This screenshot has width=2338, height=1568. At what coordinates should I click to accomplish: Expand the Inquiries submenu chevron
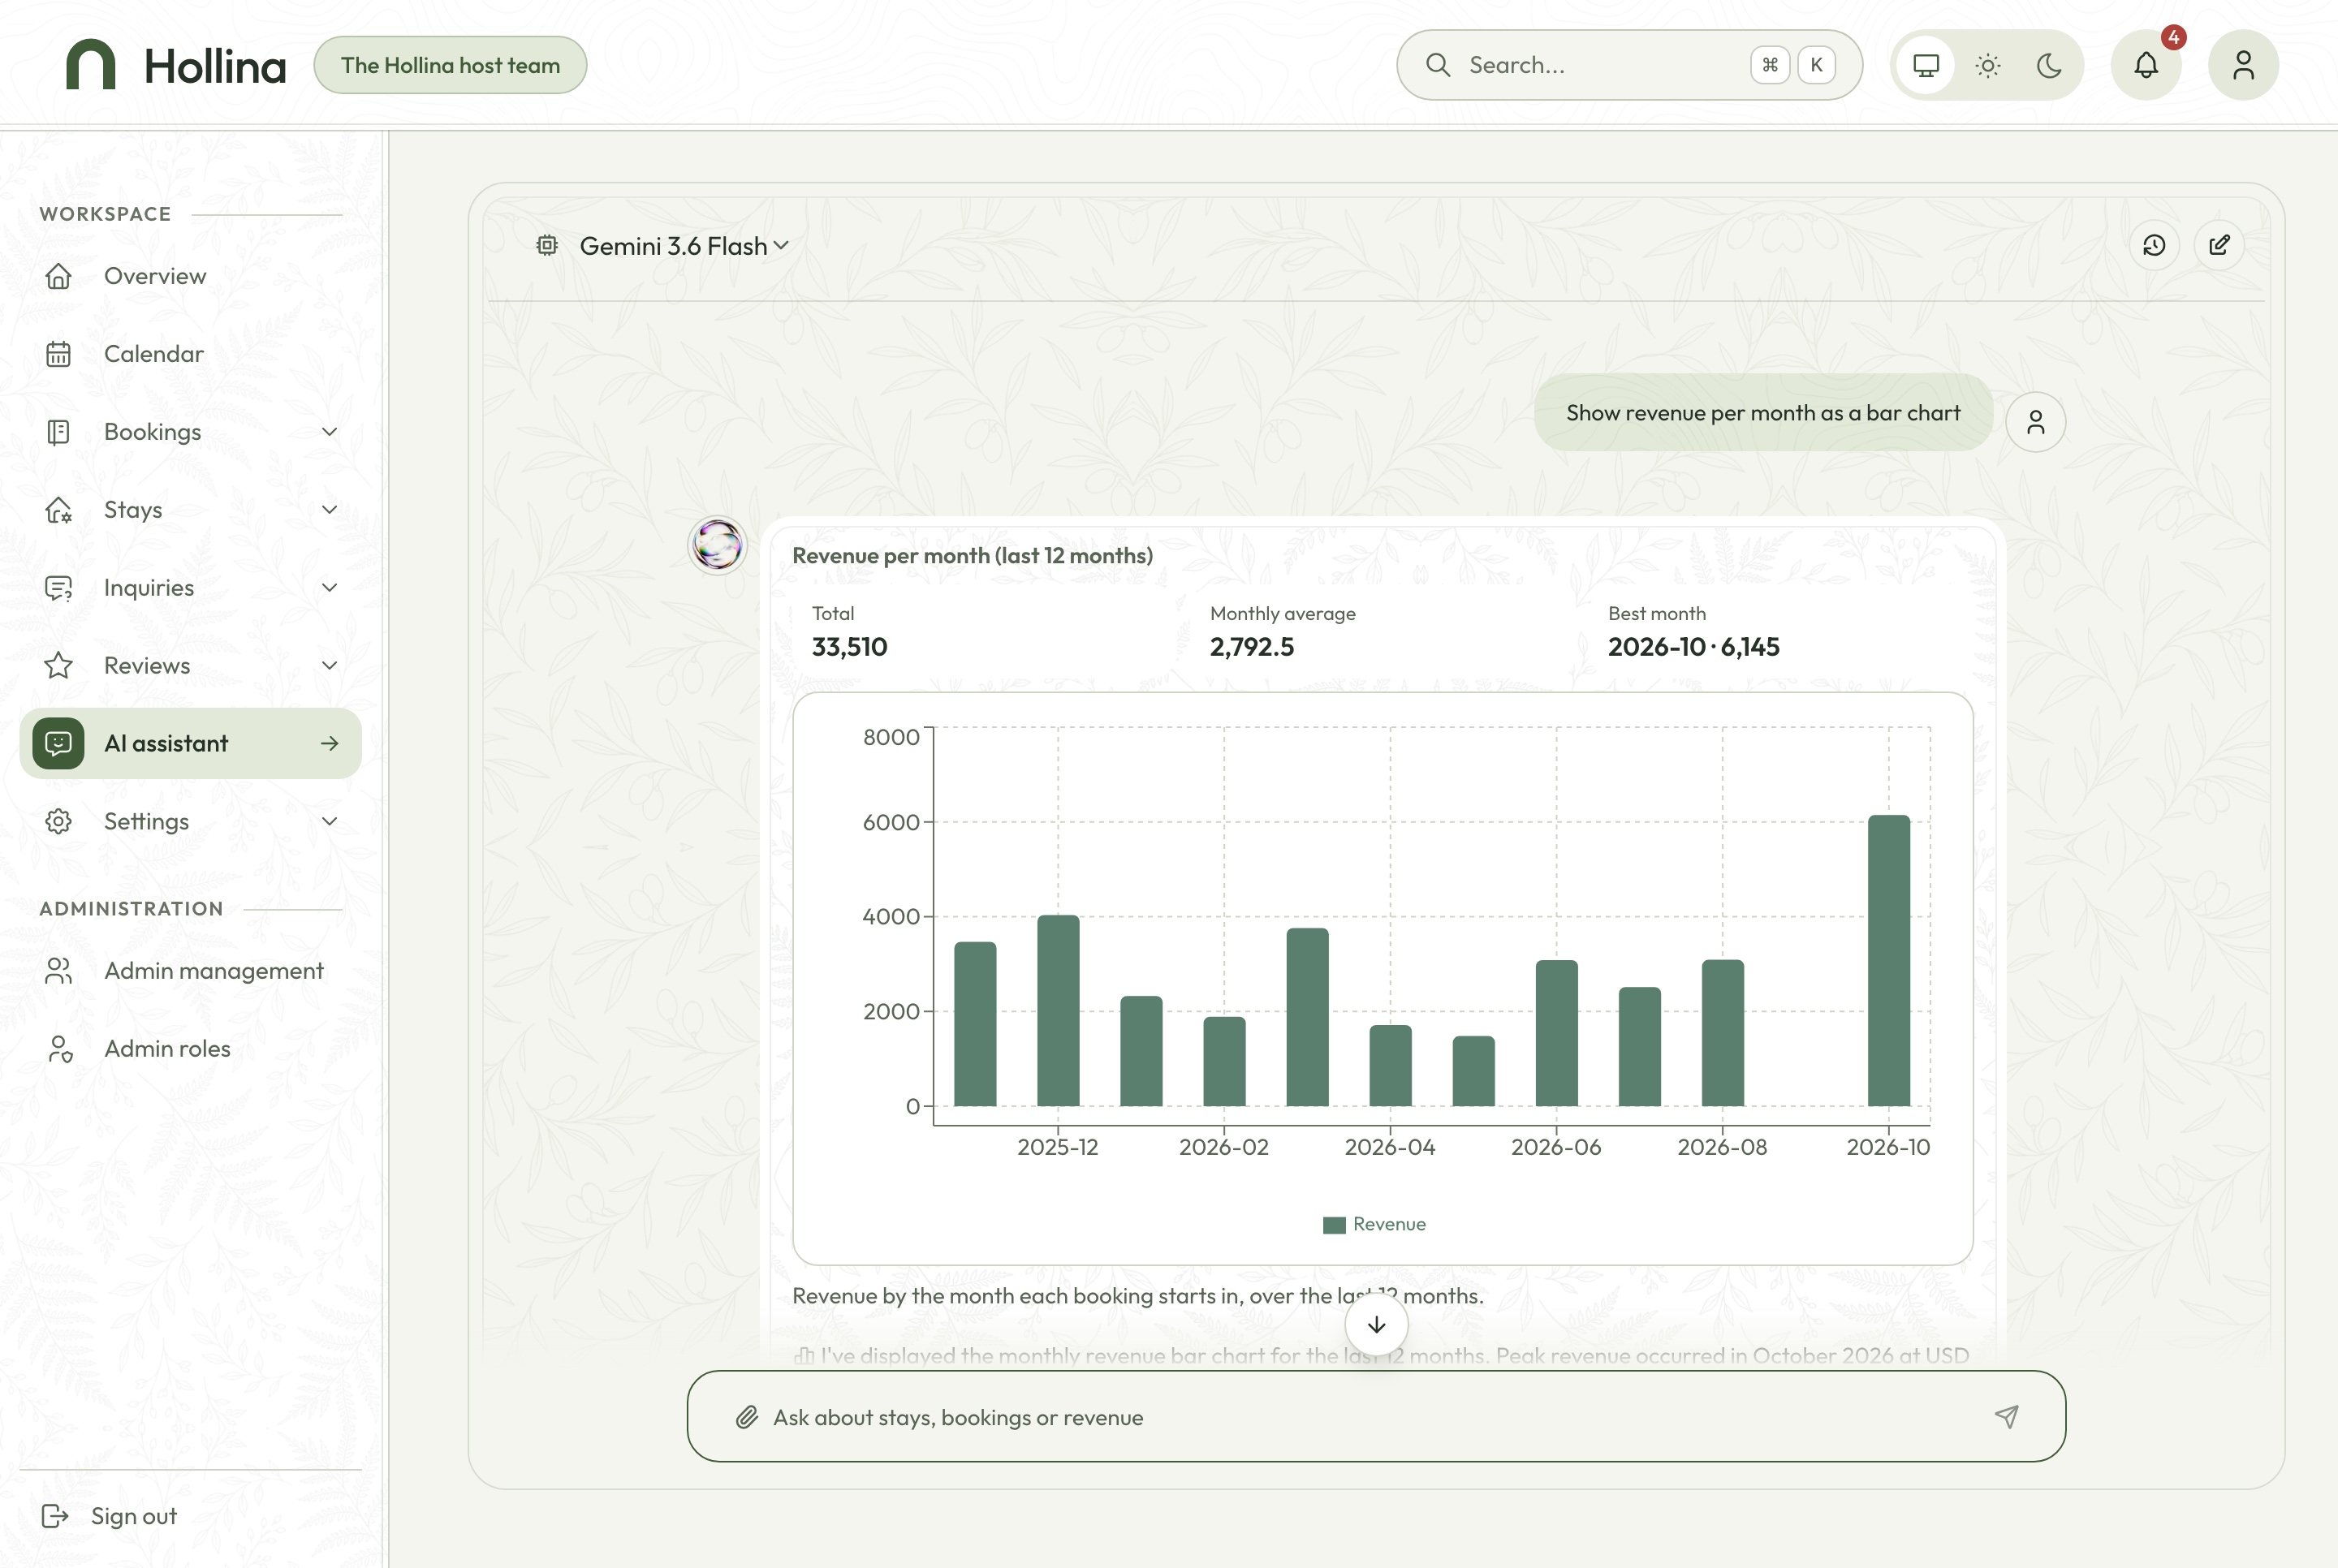(329, 588)
